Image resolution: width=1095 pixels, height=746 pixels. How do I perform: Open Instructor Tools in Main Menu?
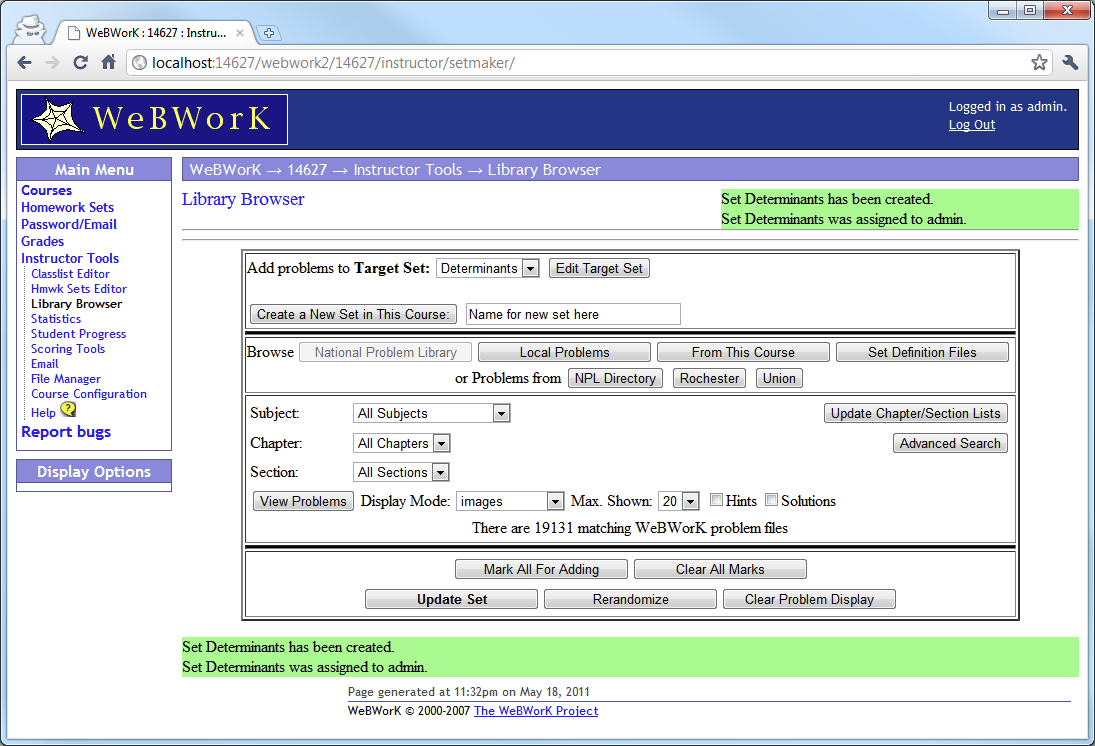(x=70, y=258)
